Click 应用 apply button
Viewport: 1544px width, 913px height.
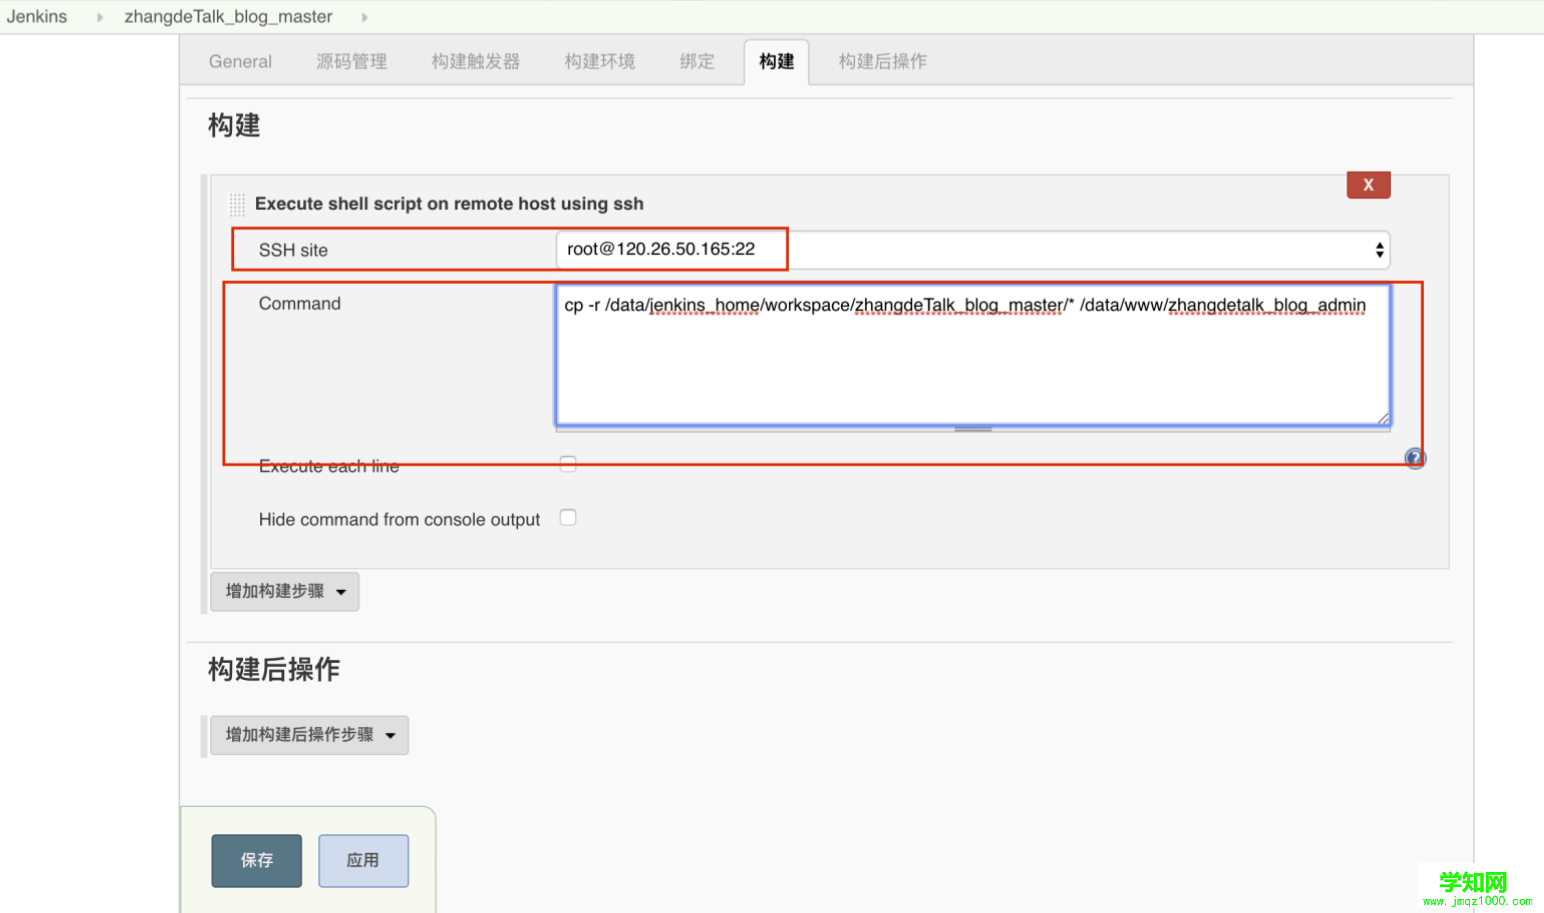(363, 860)
